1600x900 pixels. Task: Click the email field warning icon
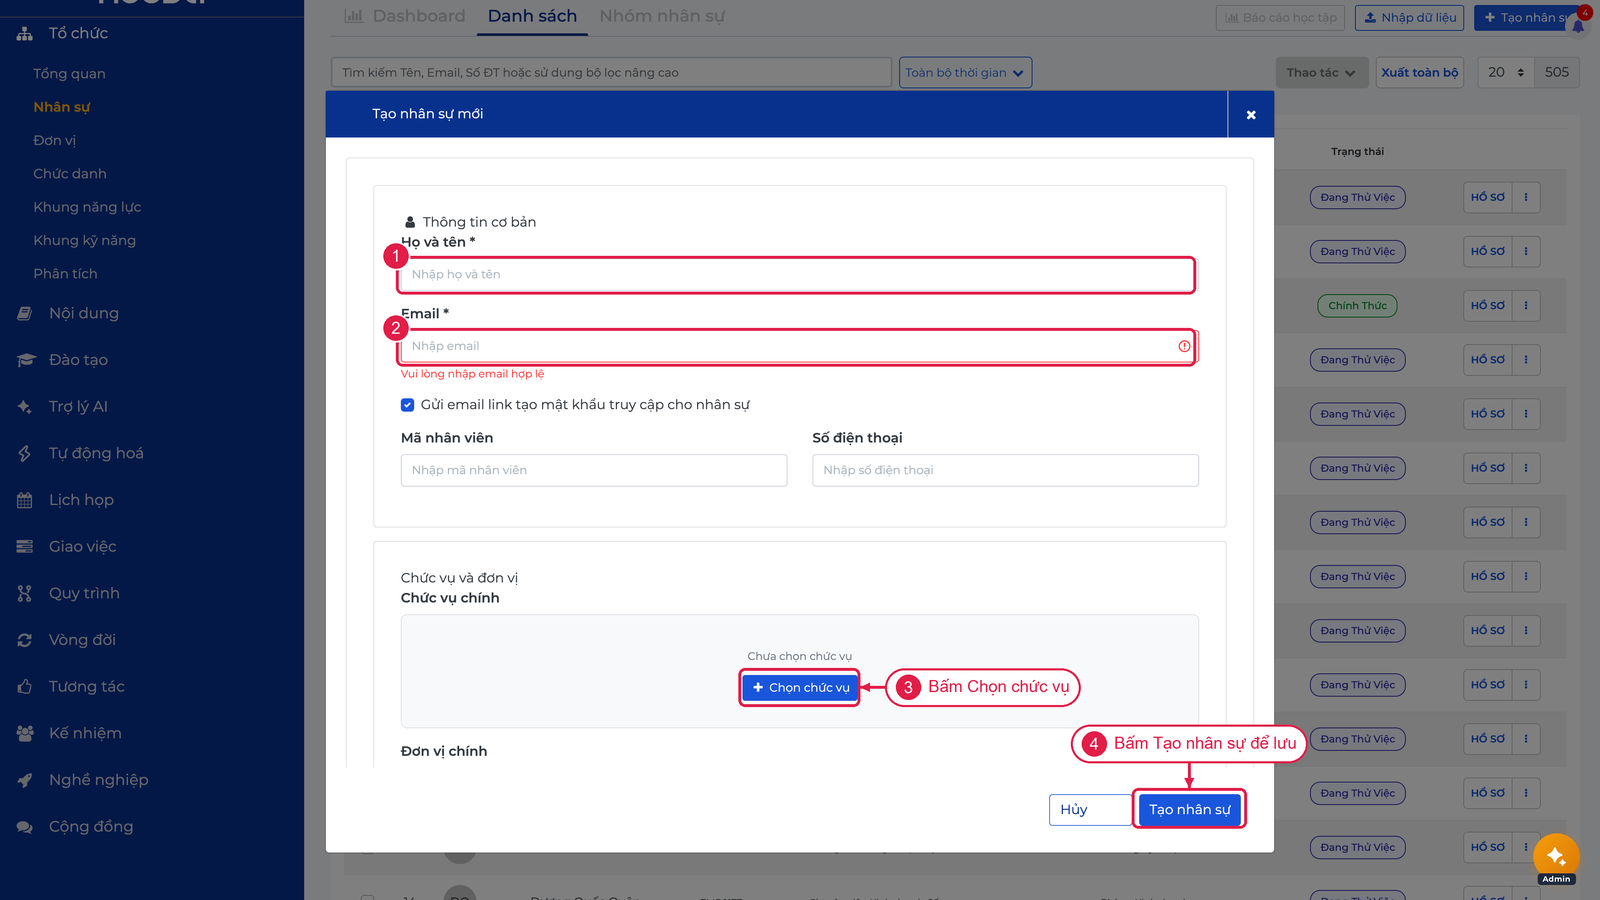(1184, 346)
